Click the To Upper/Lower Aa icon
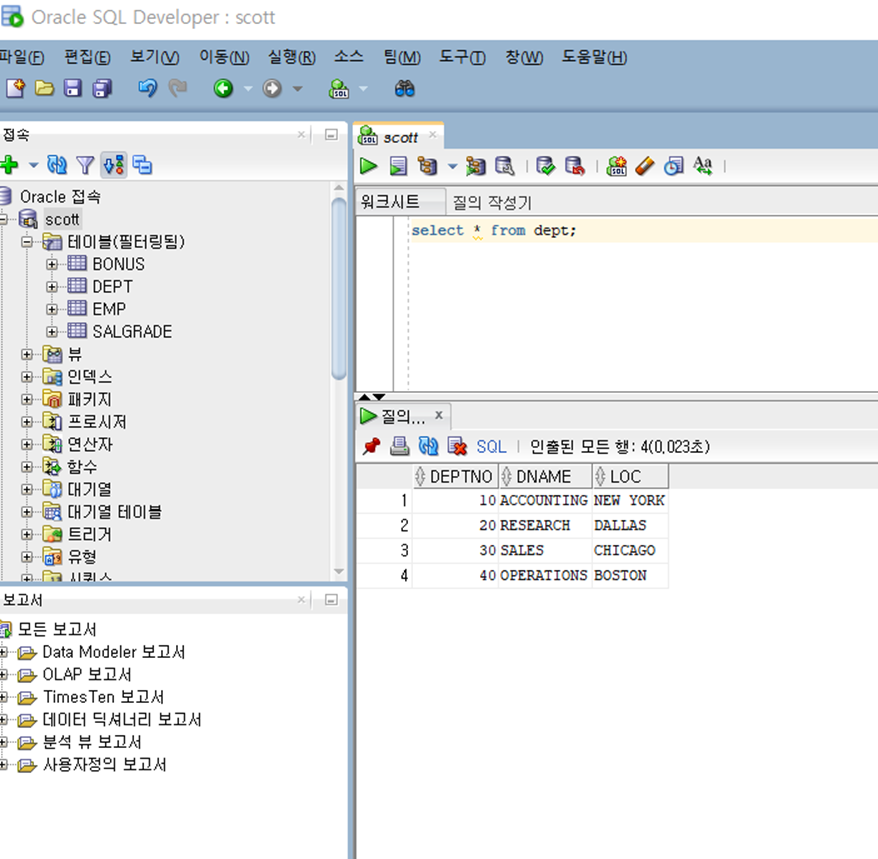 tap(703, 166)
